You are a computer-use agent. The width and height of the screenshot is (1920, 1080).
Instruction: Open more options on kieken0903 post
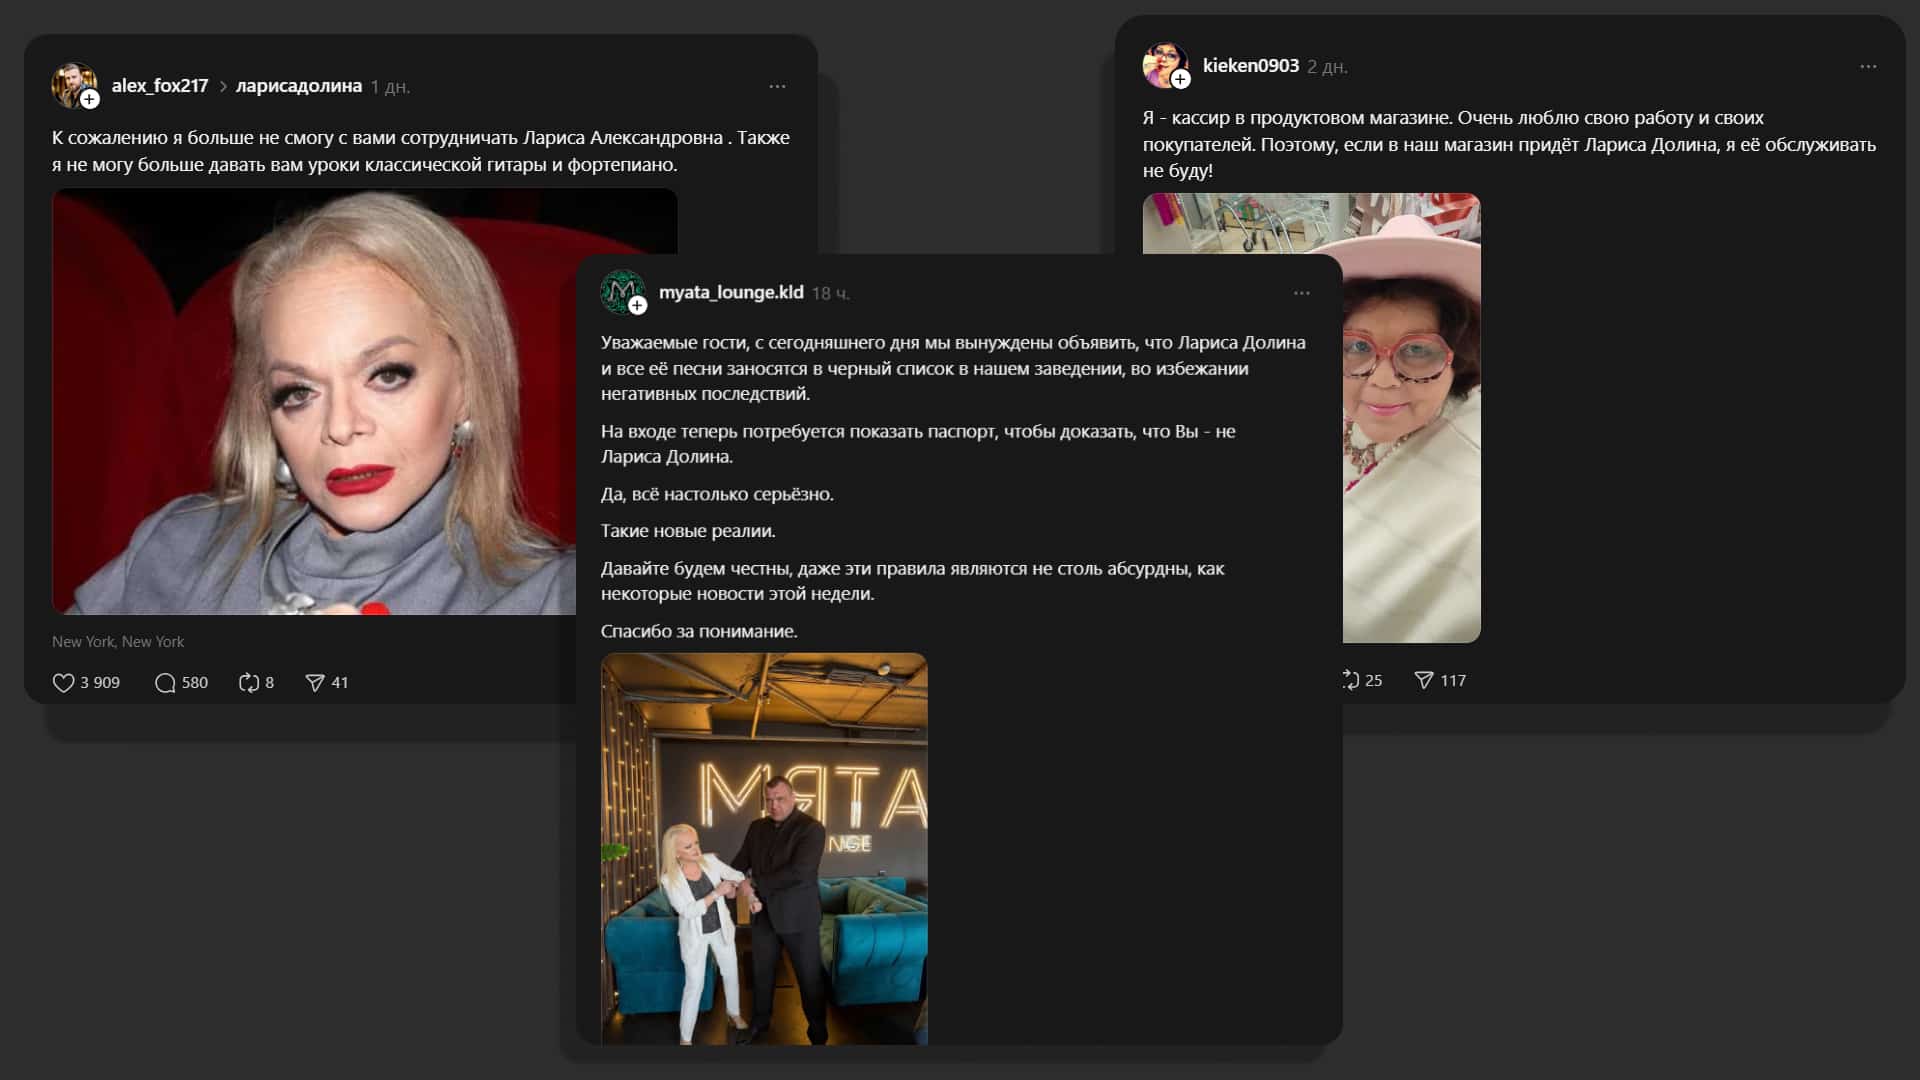click(1868, 67)
